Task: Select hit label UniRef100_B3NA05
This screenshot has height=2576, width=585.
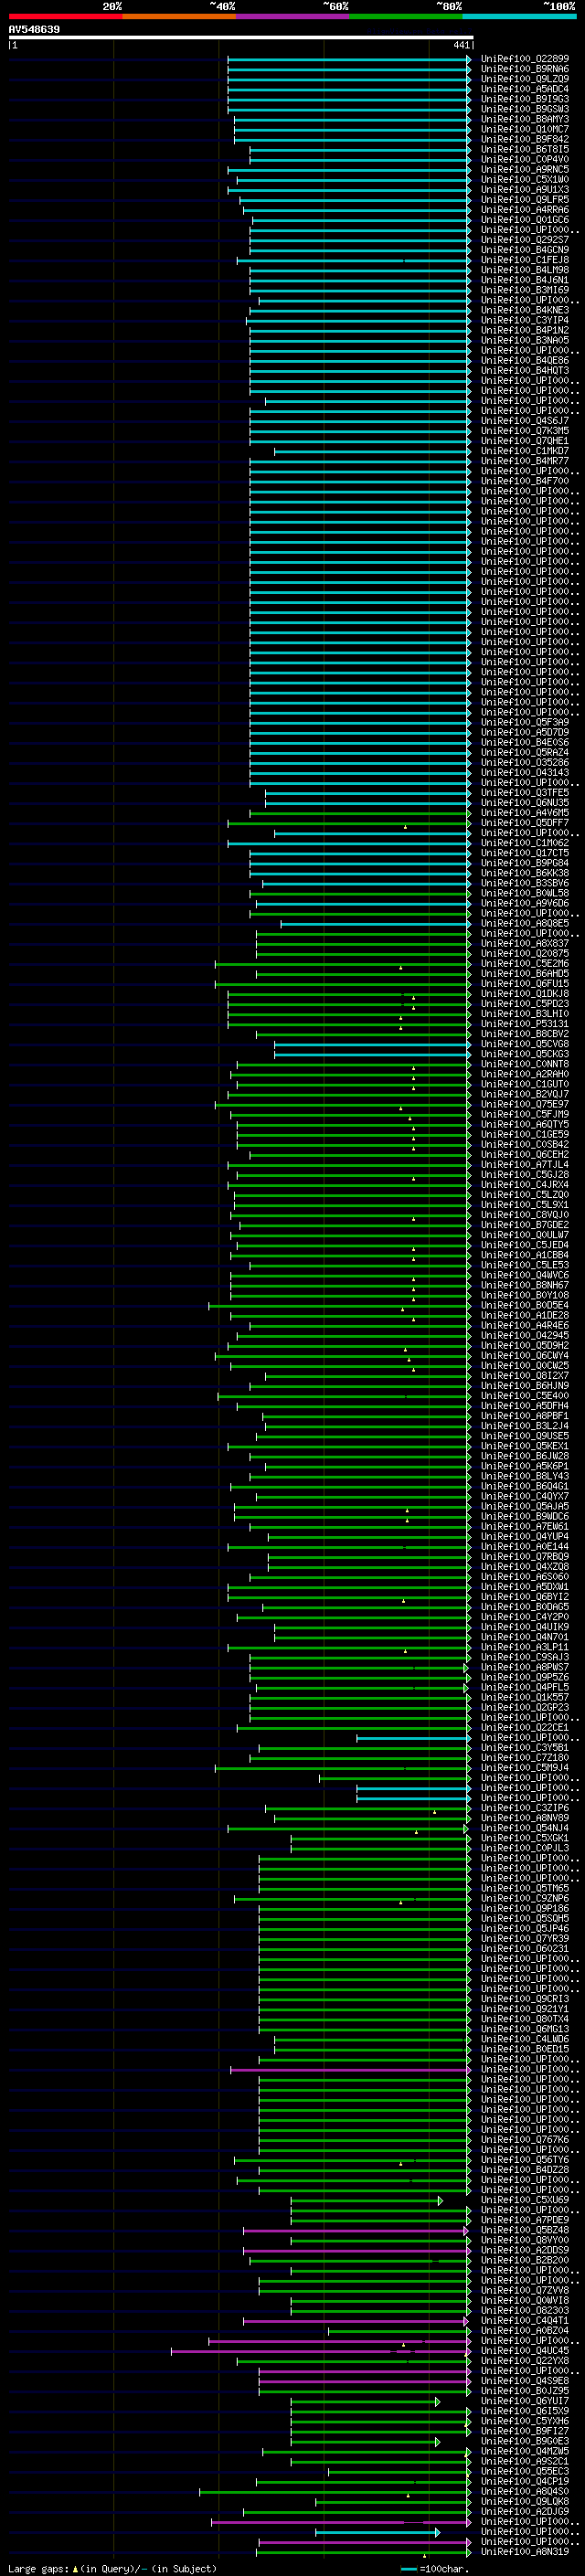Action: (524, 340)
